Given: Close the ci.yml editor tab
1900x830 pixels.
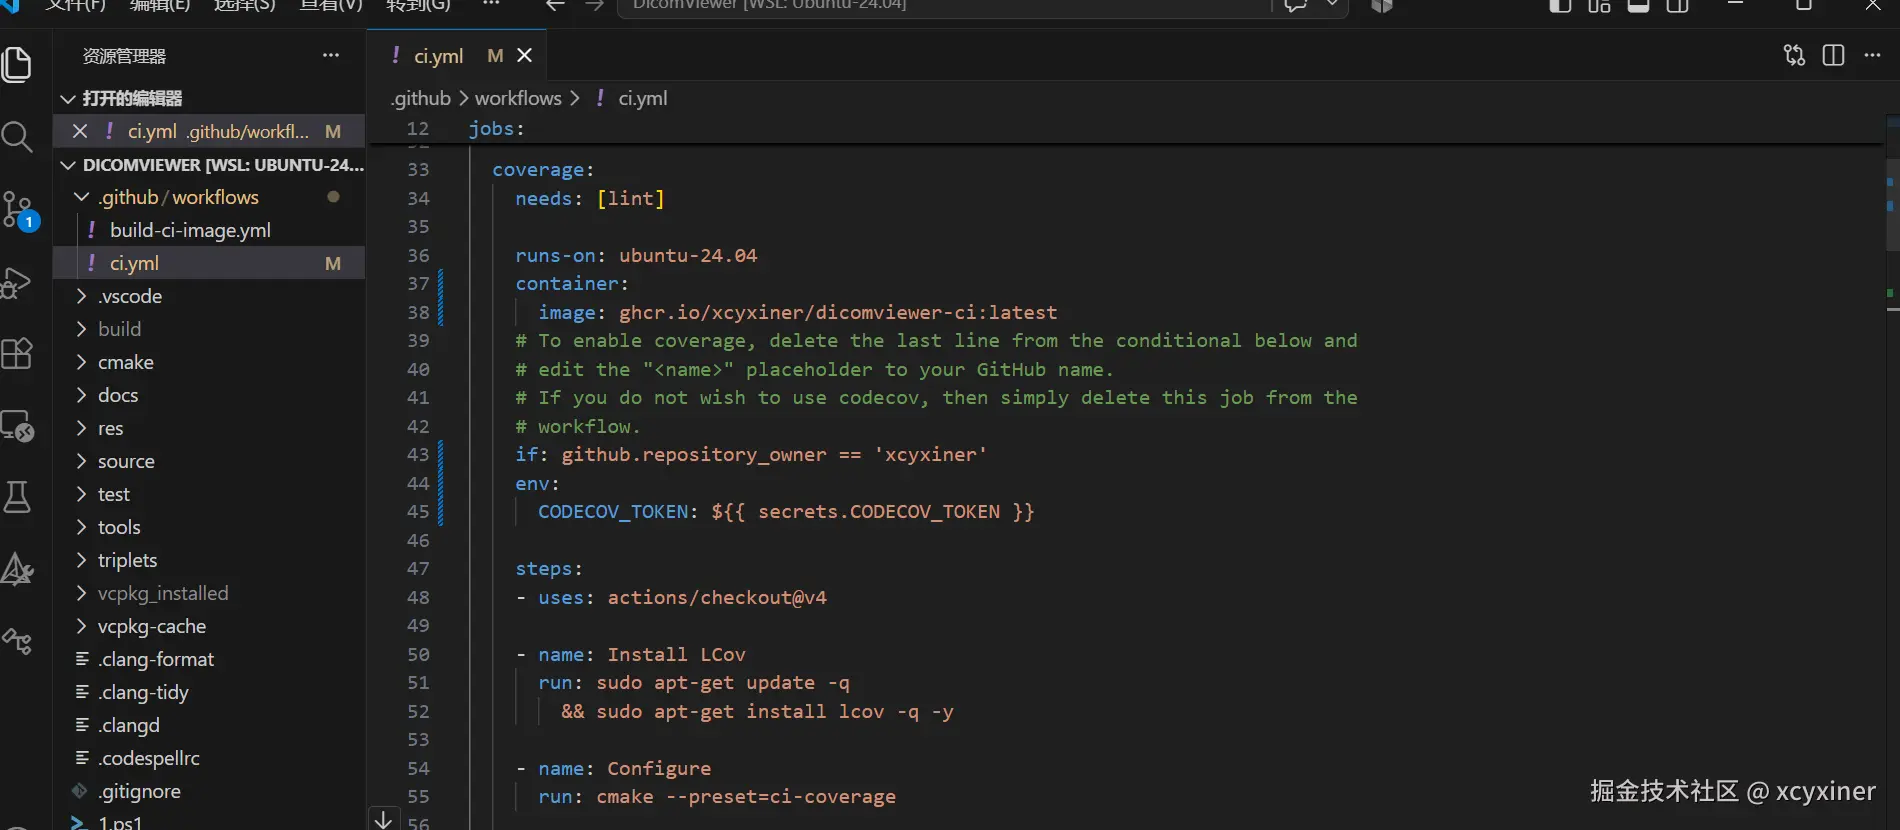Looking at the screenshot, I should tap(524, 56).
